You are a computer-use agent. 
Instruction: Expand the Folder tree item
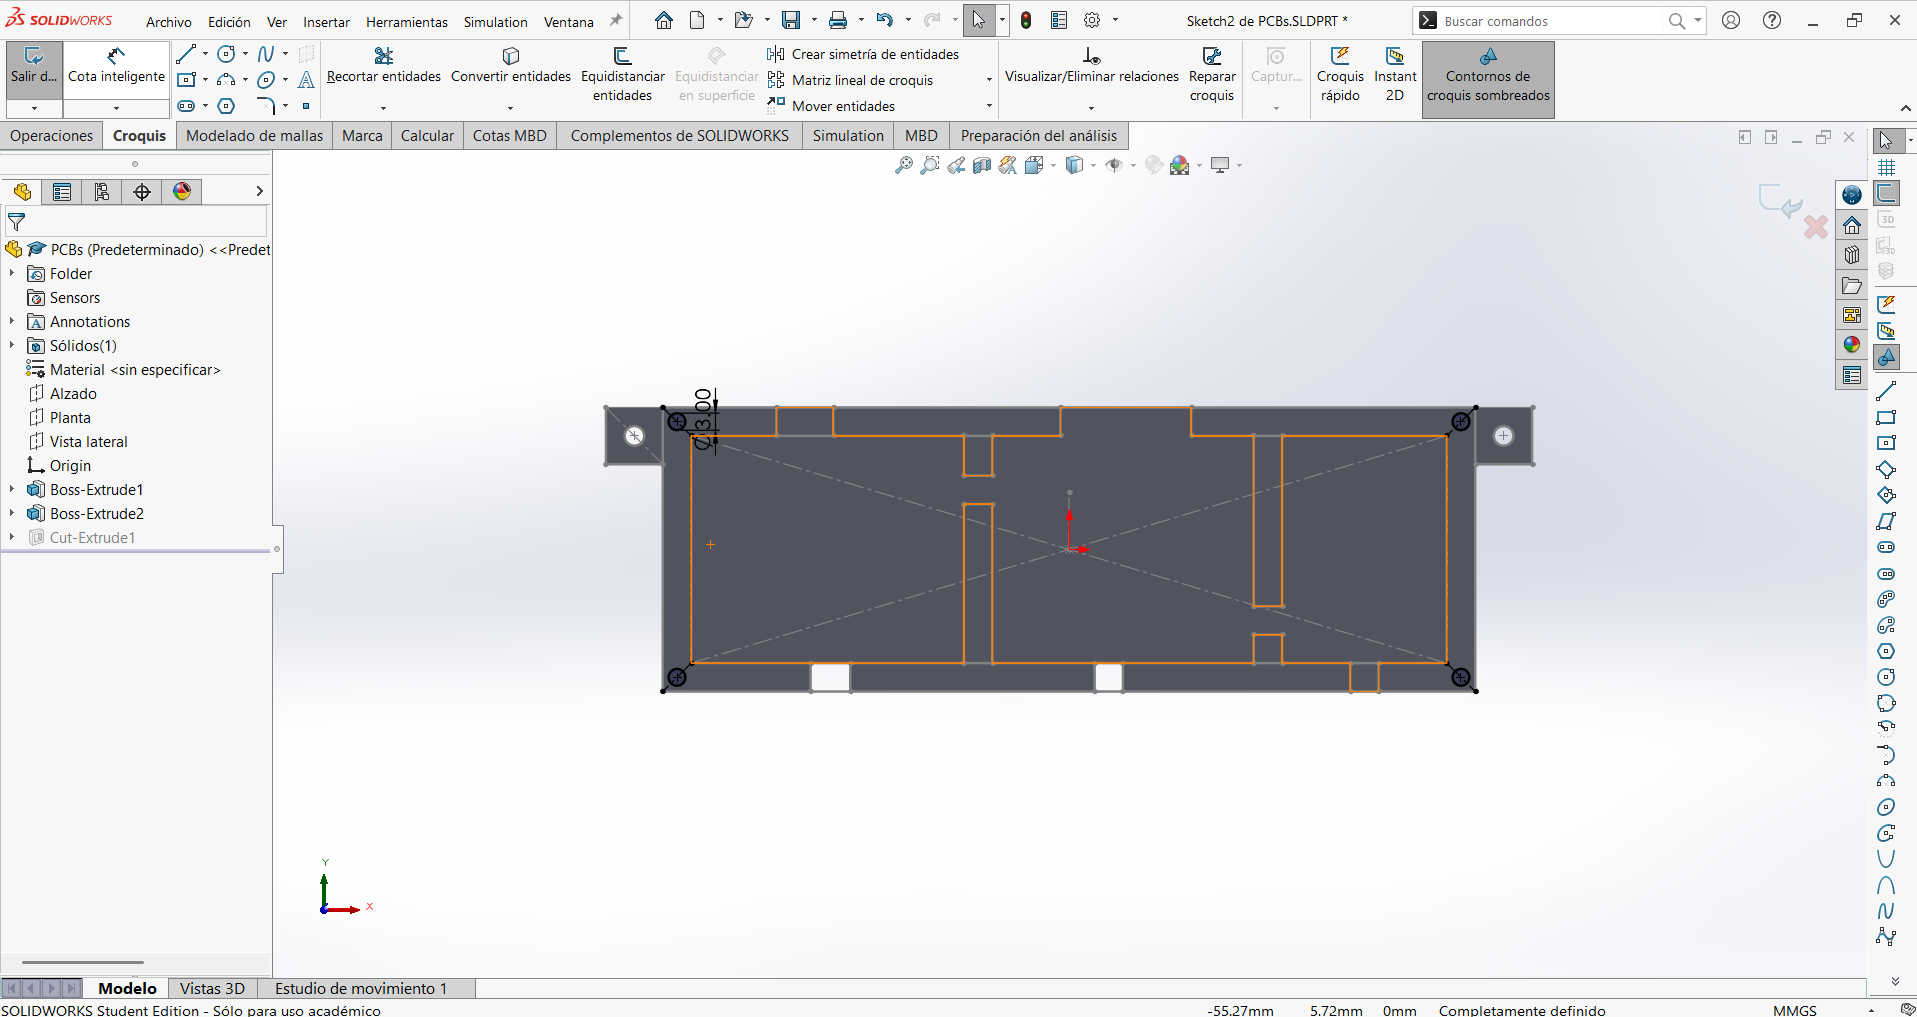coord(11,273)
